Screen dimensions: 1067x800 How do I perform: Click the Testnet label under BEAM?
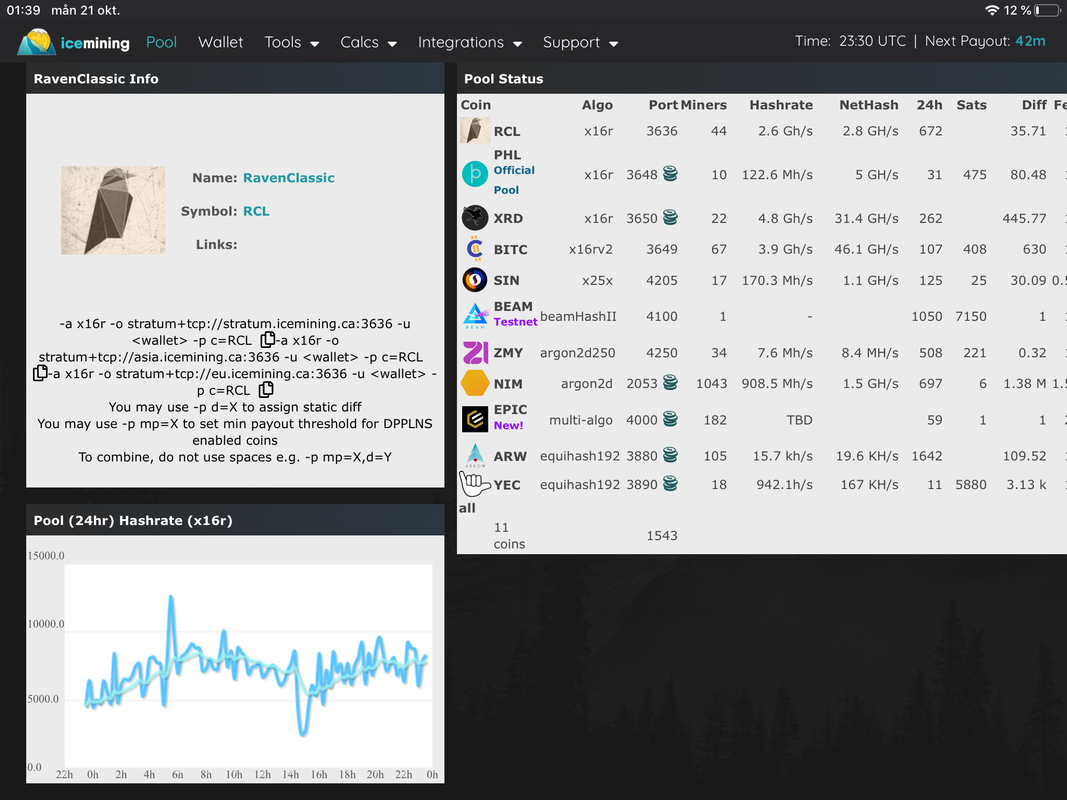click(x=515, y=322)
